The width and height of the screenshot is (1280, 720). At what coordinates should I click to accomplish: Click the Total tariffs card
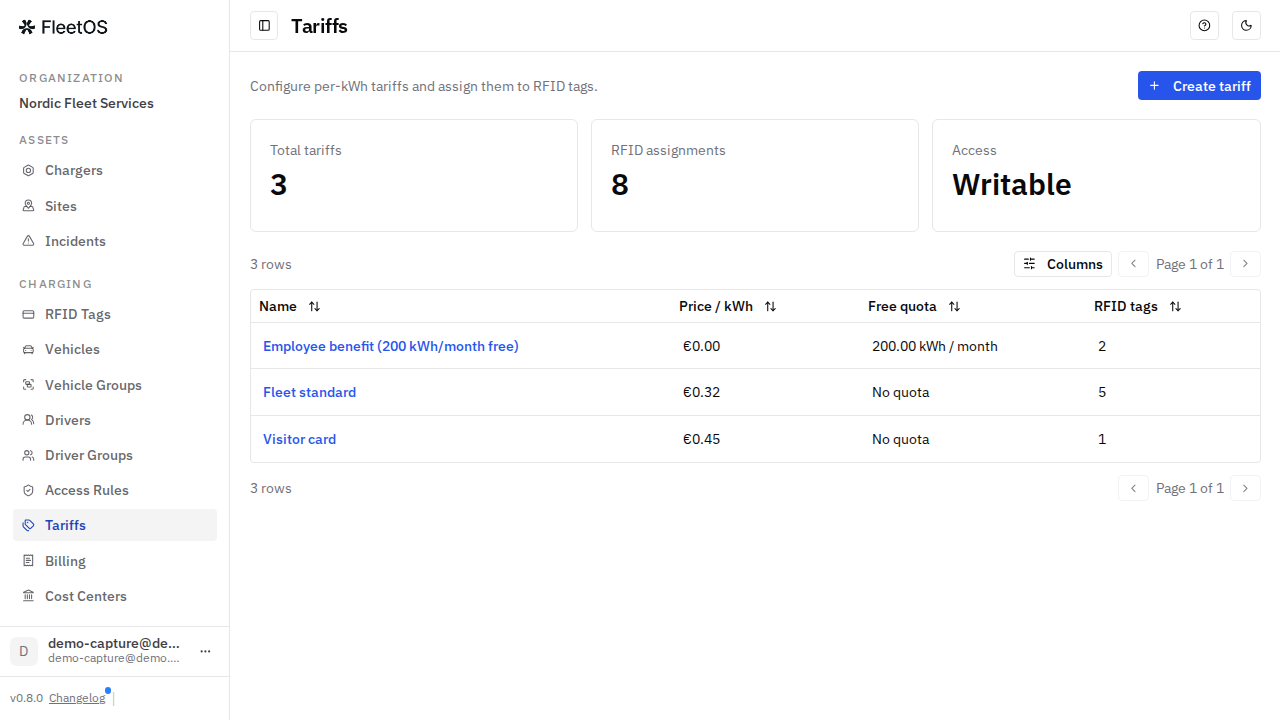[x=414, y=176]
